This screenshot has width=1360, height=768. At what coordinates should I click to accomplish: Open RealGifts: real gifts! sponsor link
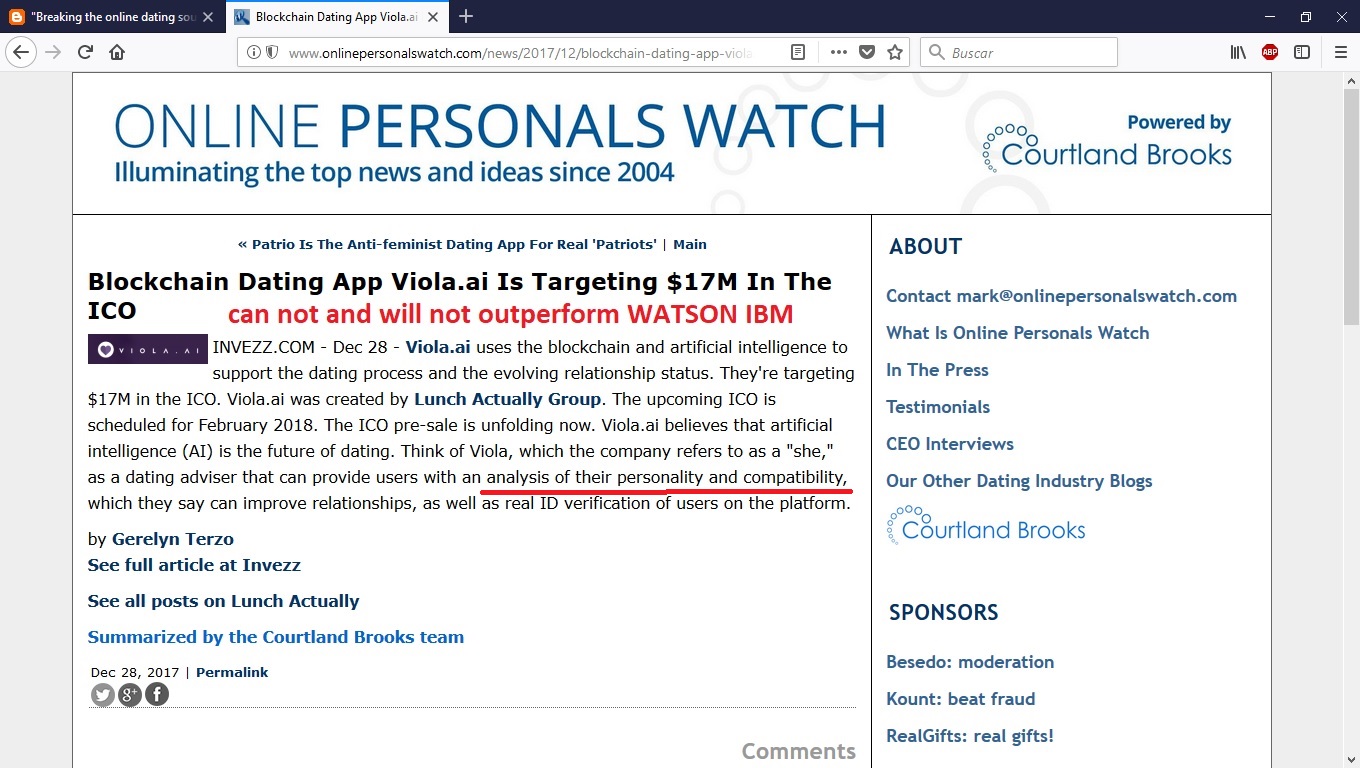970,736
